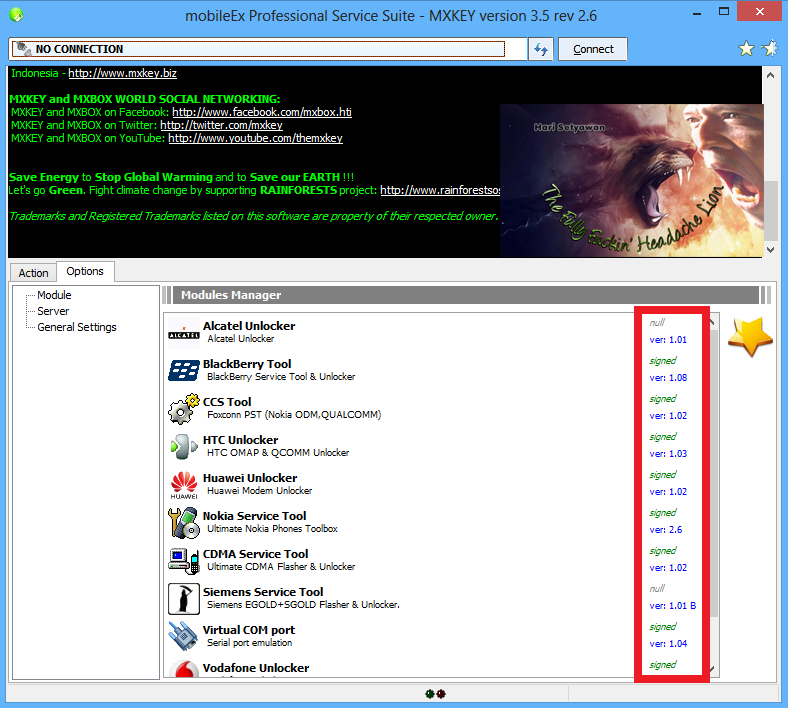Click the CDMA Service Tool icon
The height and width of the screenshot is (708, 788).
click(183, 561)
